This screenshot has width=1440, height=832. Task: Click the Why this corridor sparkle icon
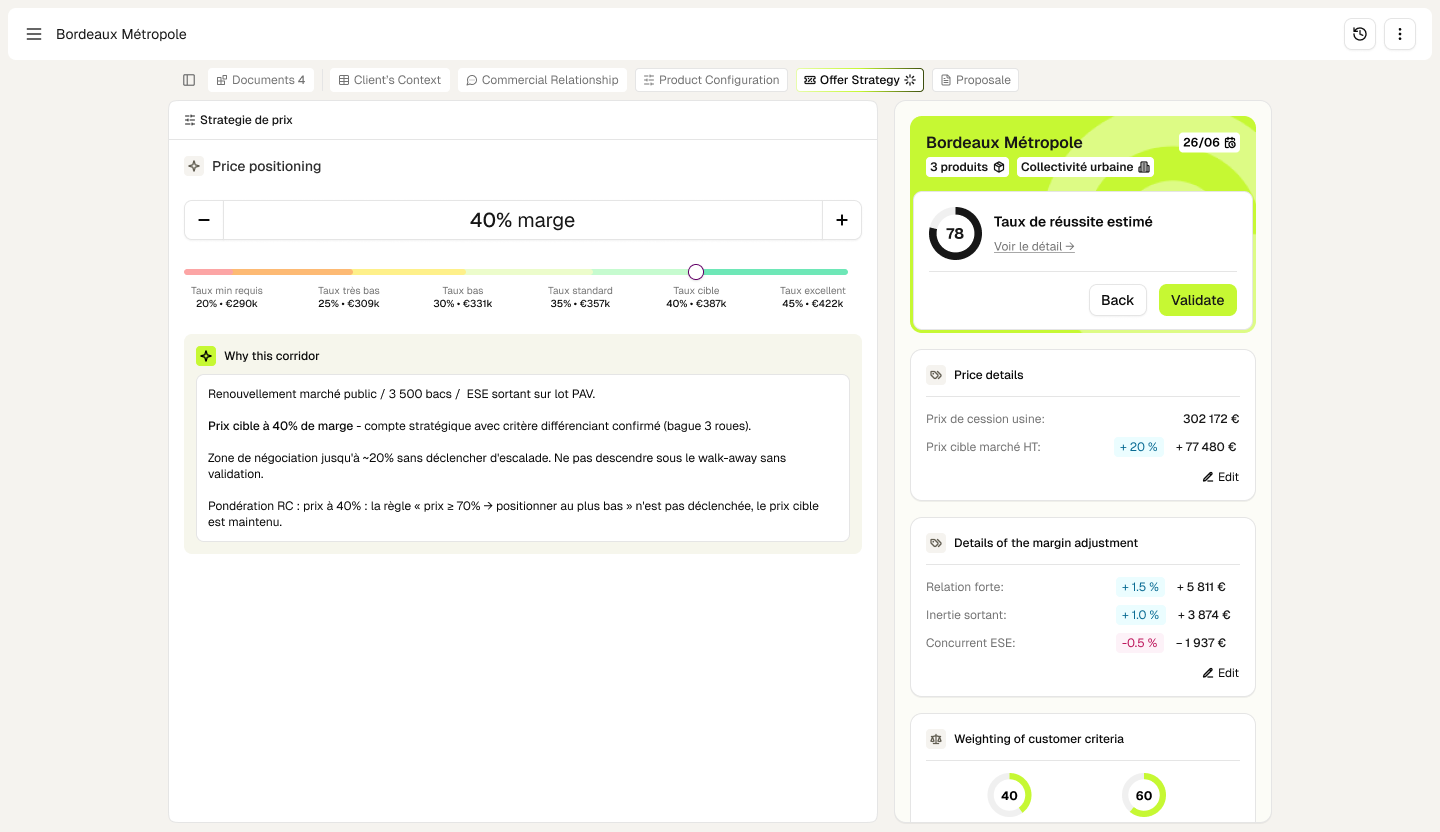point(206,356)
